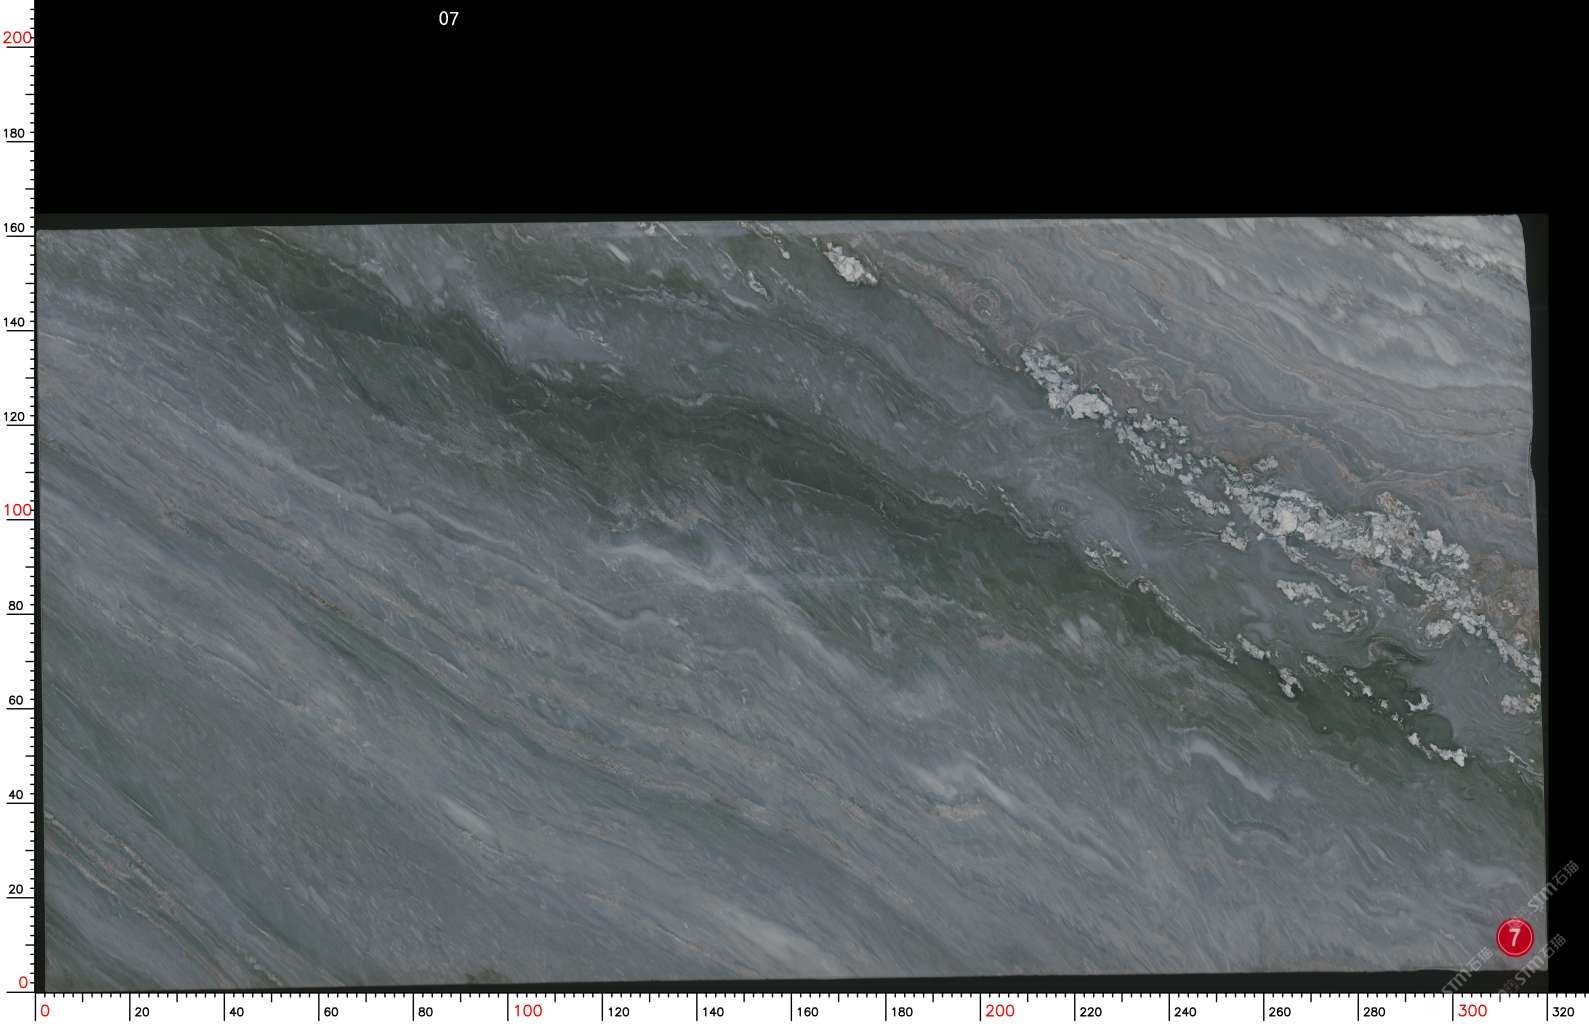This screenshot has width=1589, height=1028.
Task: Click the '07' slab label at top
Action: [448, 19]
